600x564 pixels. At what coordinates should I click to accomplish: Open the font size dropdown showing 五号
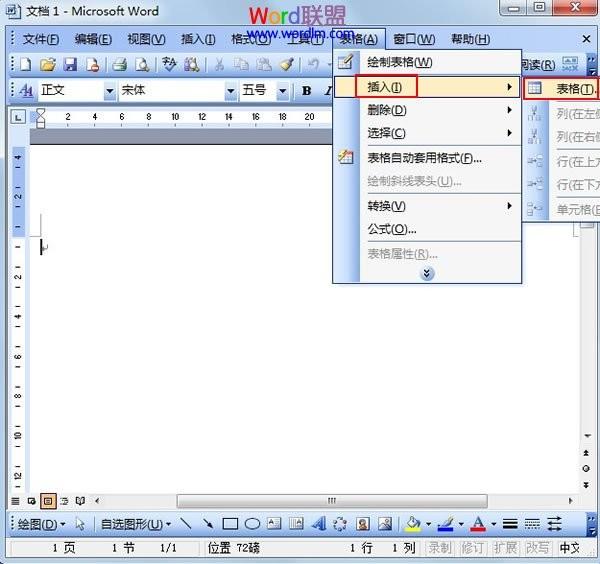click(282, 91)
